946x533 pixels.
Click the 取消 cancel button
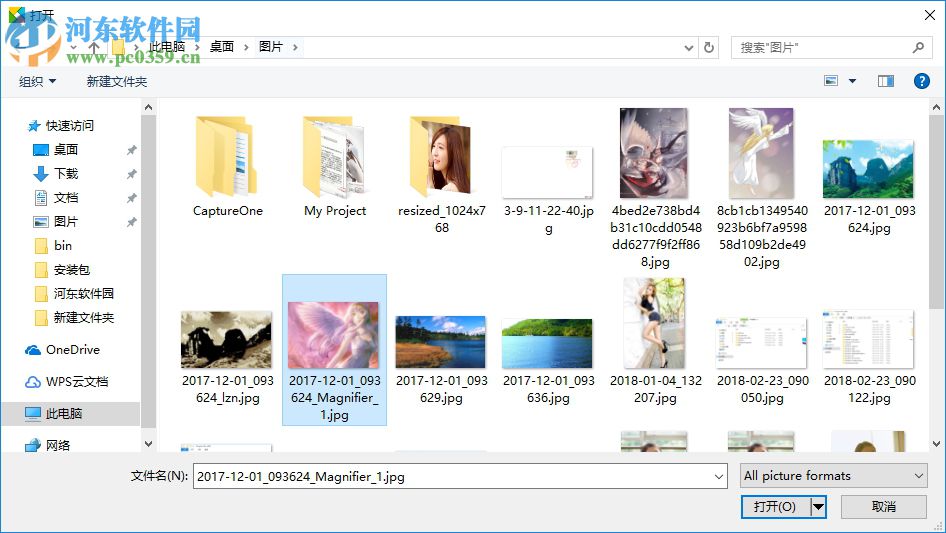pyautogui.click(x=884, y=506)
